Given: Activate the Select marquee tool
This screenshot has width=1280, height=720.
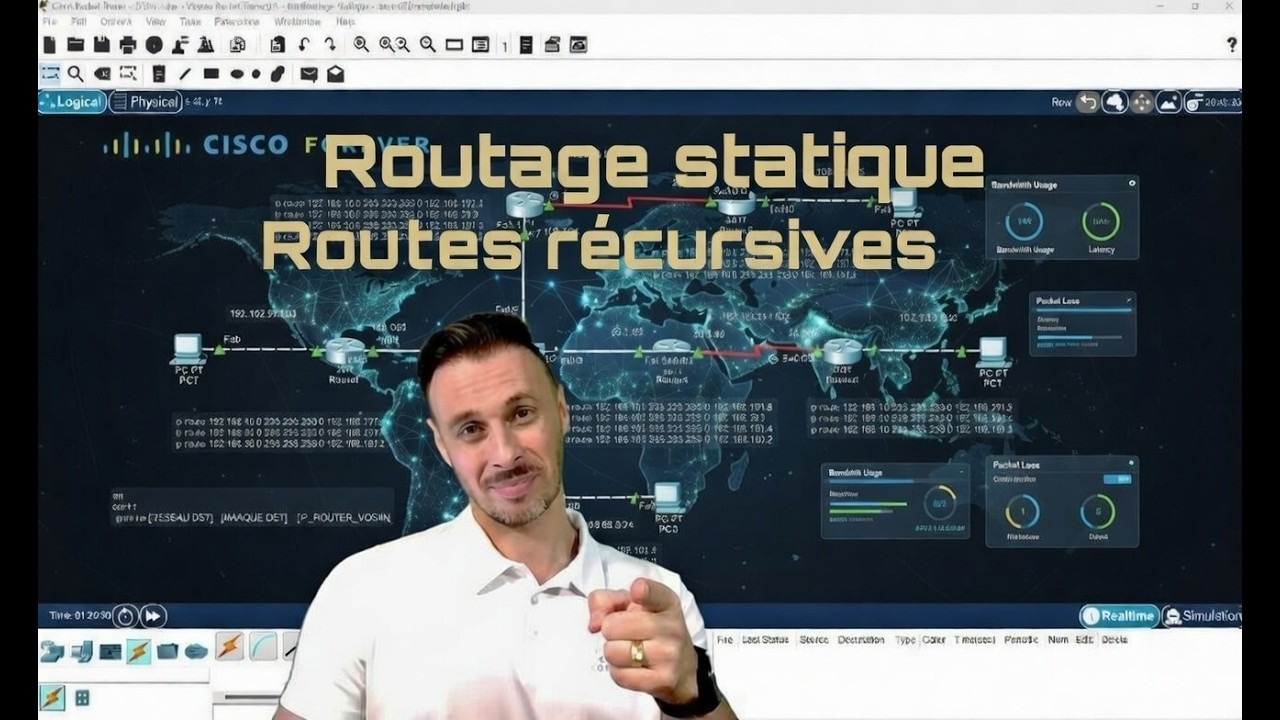Looking at the screenshot, I should (50, 73).
